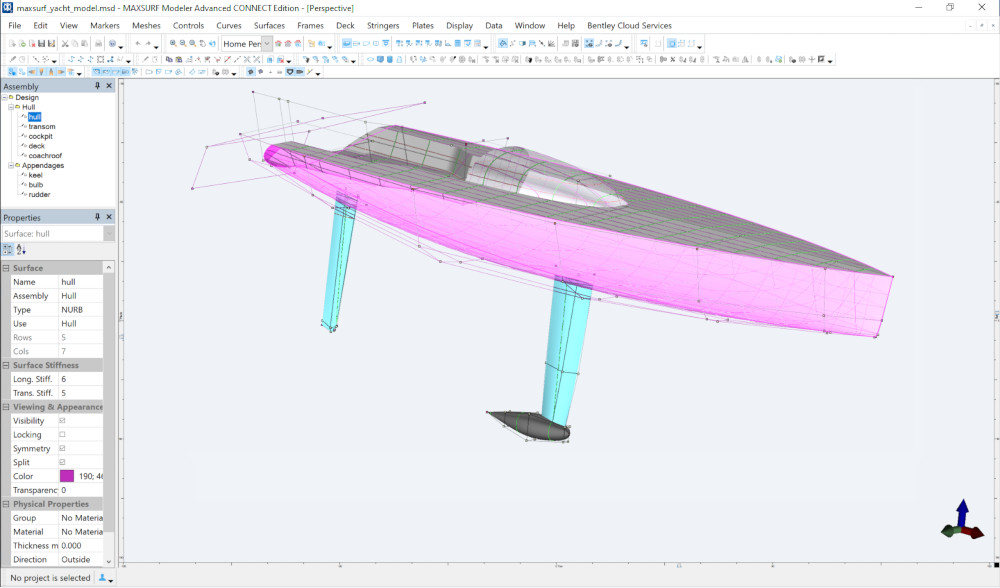Click the magenta Color swatch

67,476
